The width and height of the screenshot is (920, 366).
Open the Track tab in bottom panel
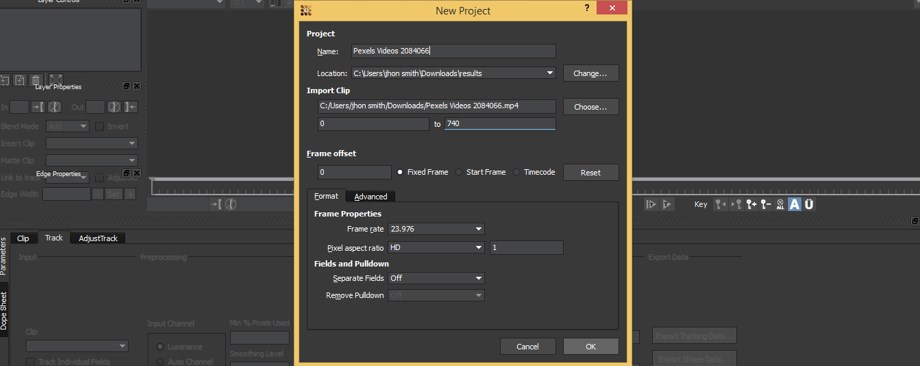click(54, 238)
